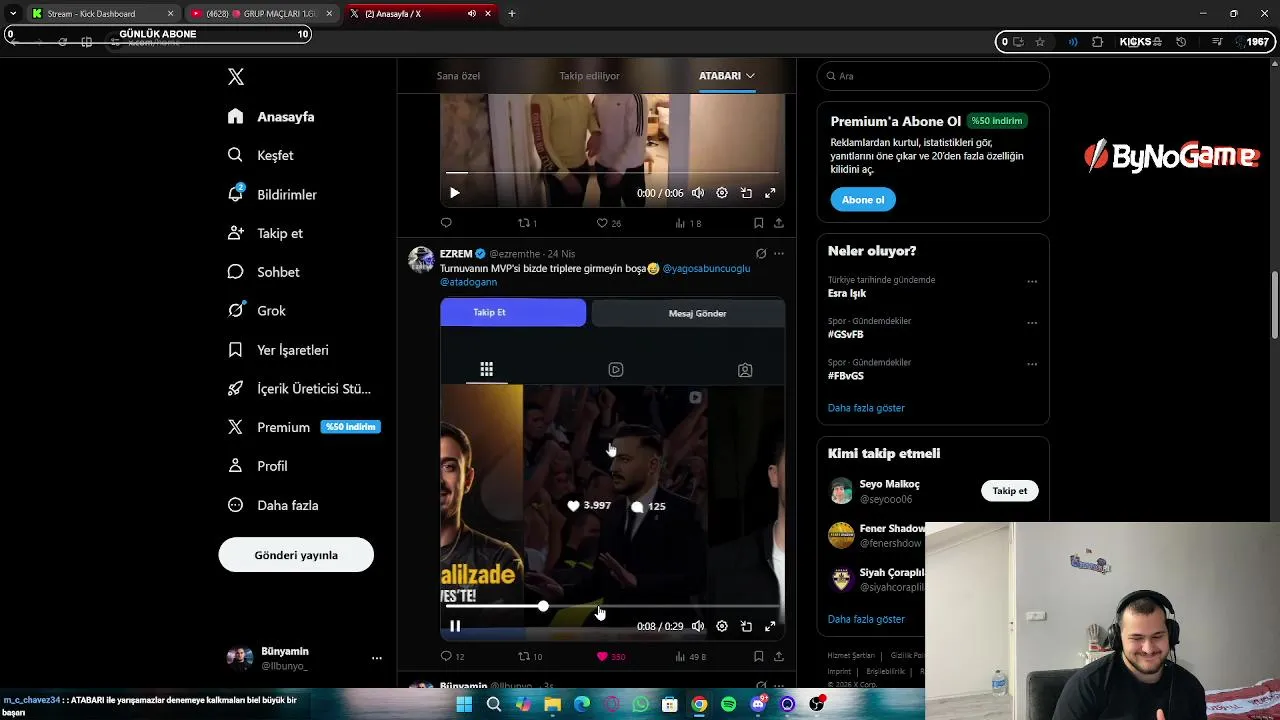
Task: Toggle picture-in-picture on EZREM video
Action: coord(746,626)
